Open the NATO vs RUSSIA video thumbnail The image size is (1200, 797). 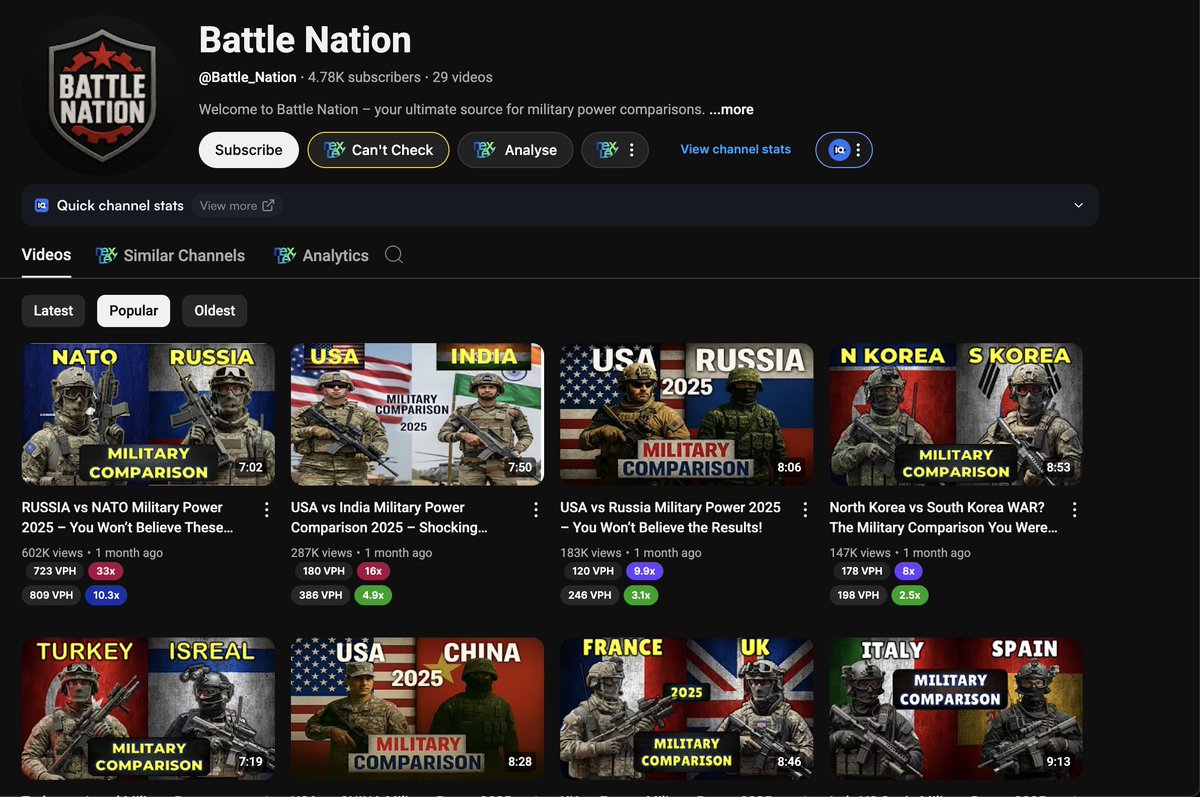[148, 414]
